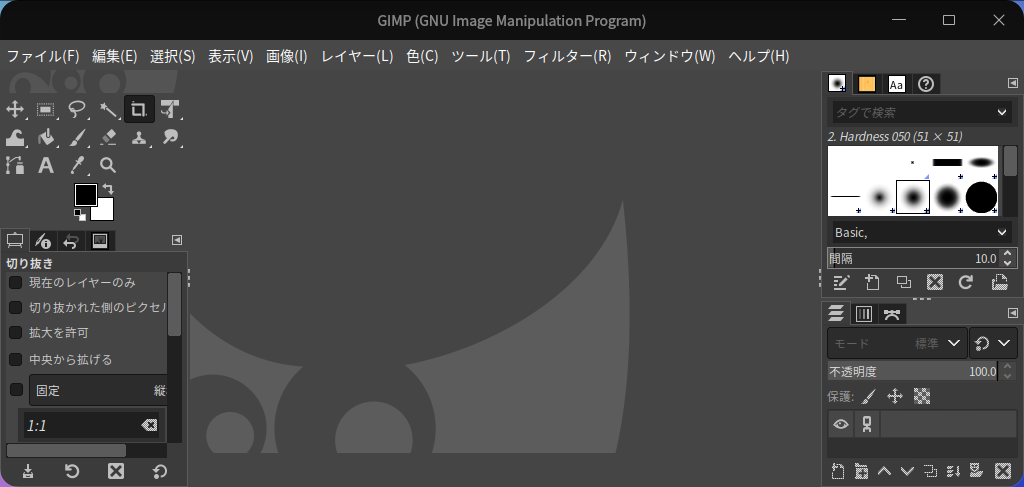Viewport: 1024px width, 487px height.
Task: Delete tool preset icon in tool options
Action: click(116, 471)
